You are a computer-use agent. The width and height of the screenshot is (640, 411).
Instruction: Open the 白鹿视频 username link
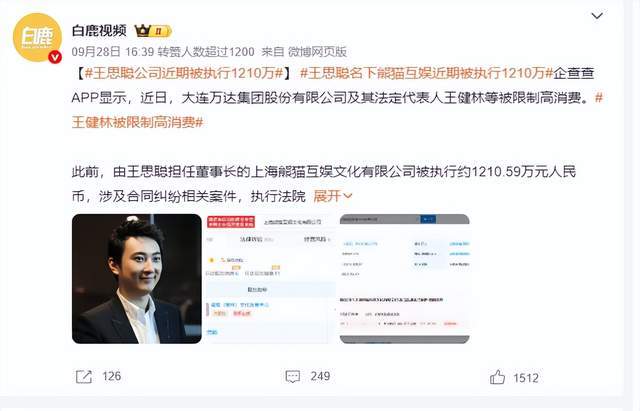point(99,31)
